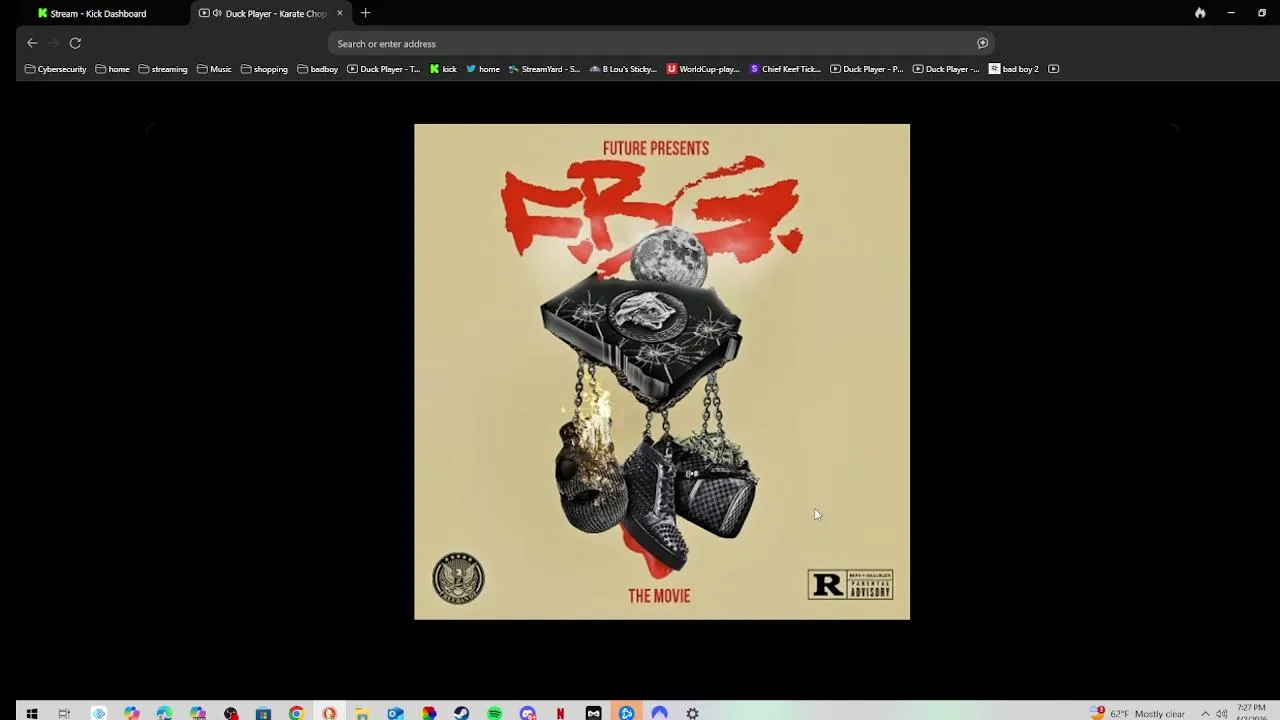
Task: Go back with the browser back arrow
Action: coord(32,43)
